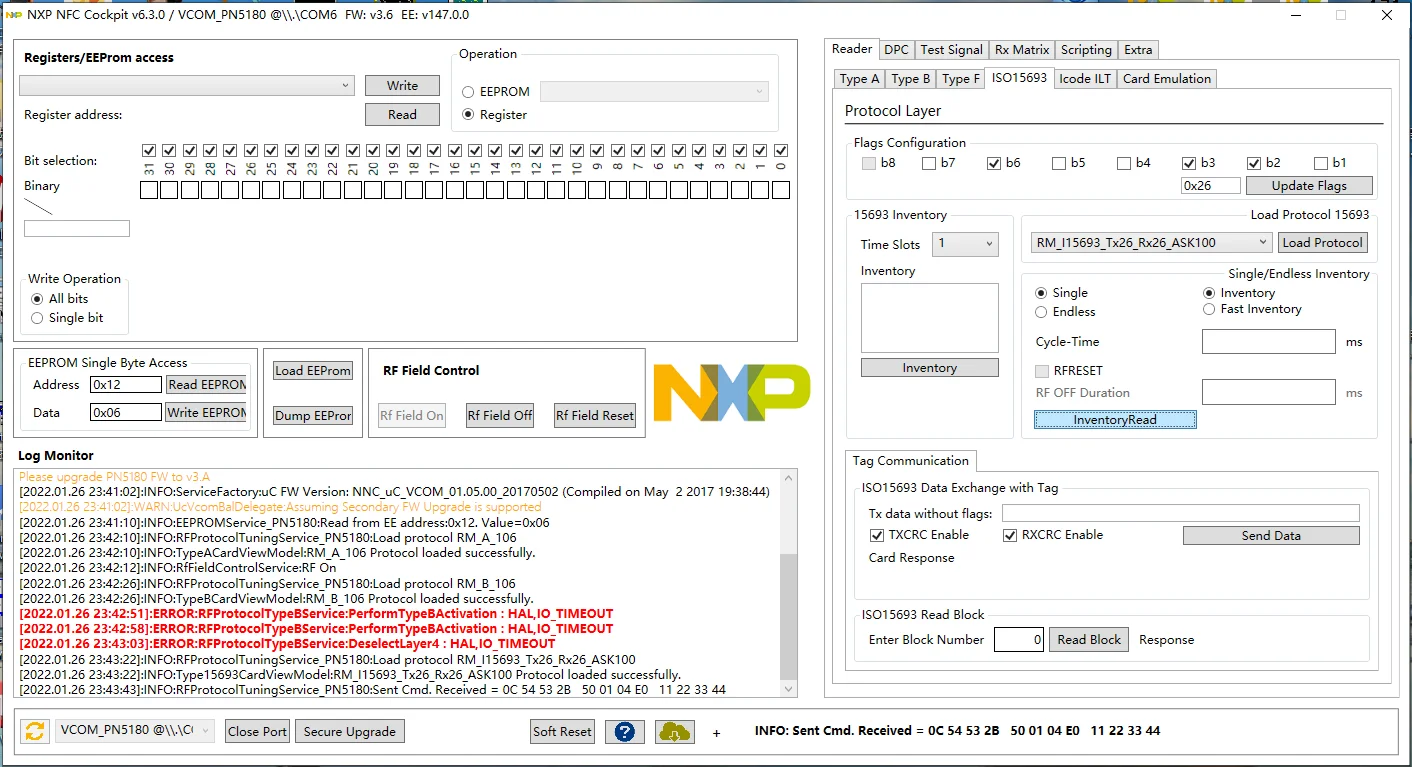The height and width of the screenshot is (767, 1412).
Task: Click the Send Data button
Action: click(x=1271, y=536)
